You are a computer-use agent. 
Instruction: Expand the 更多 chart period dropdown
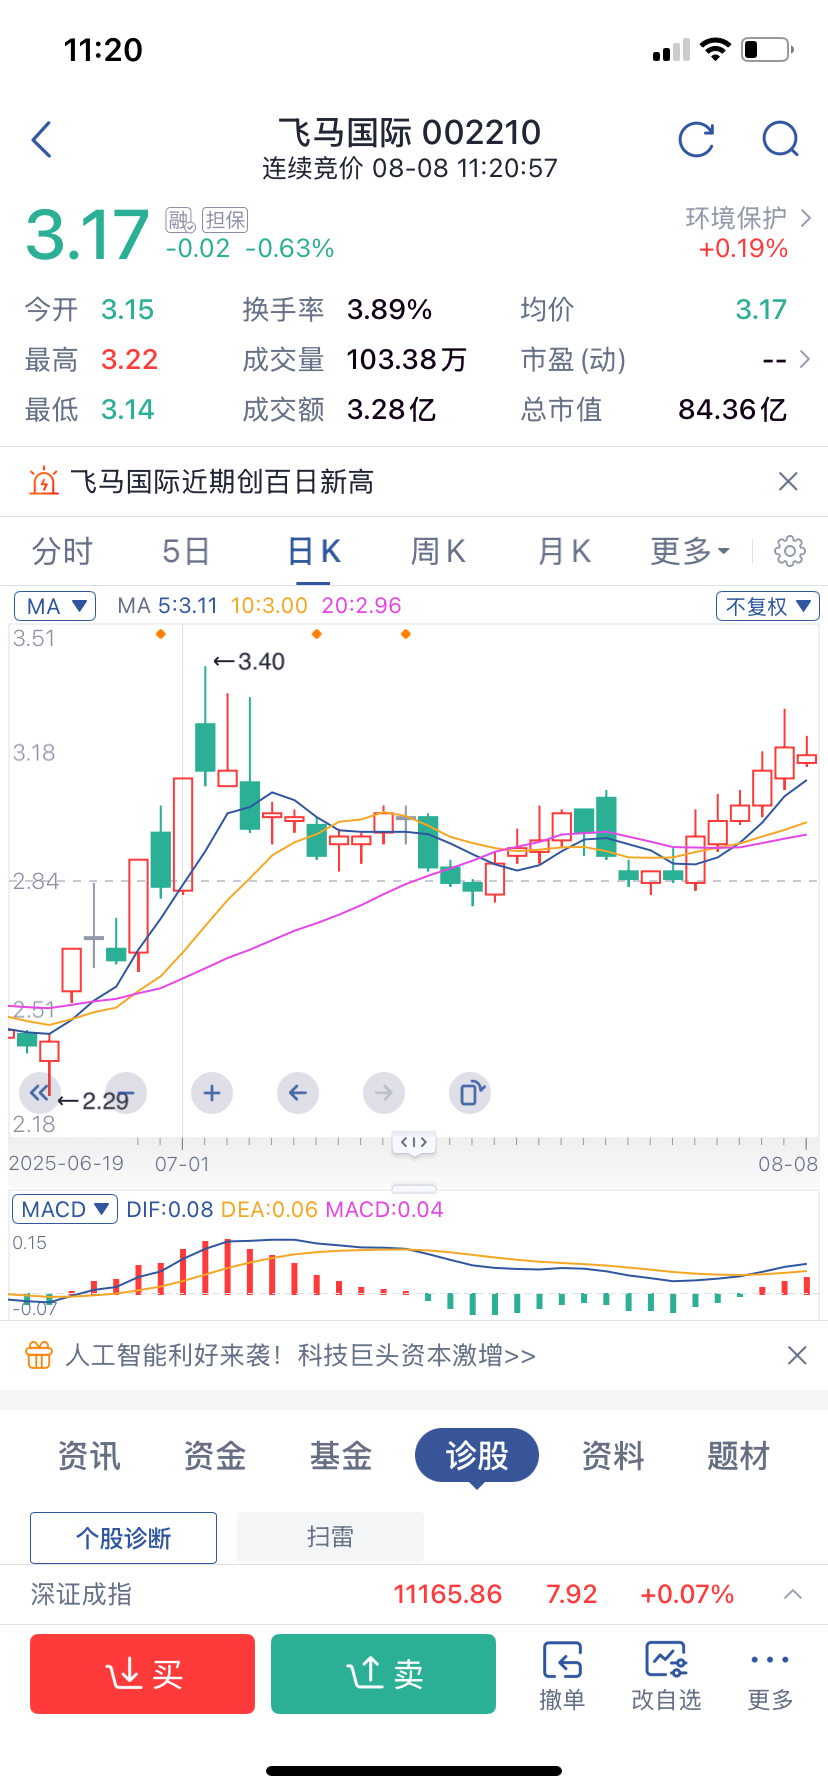coord(691,551)
